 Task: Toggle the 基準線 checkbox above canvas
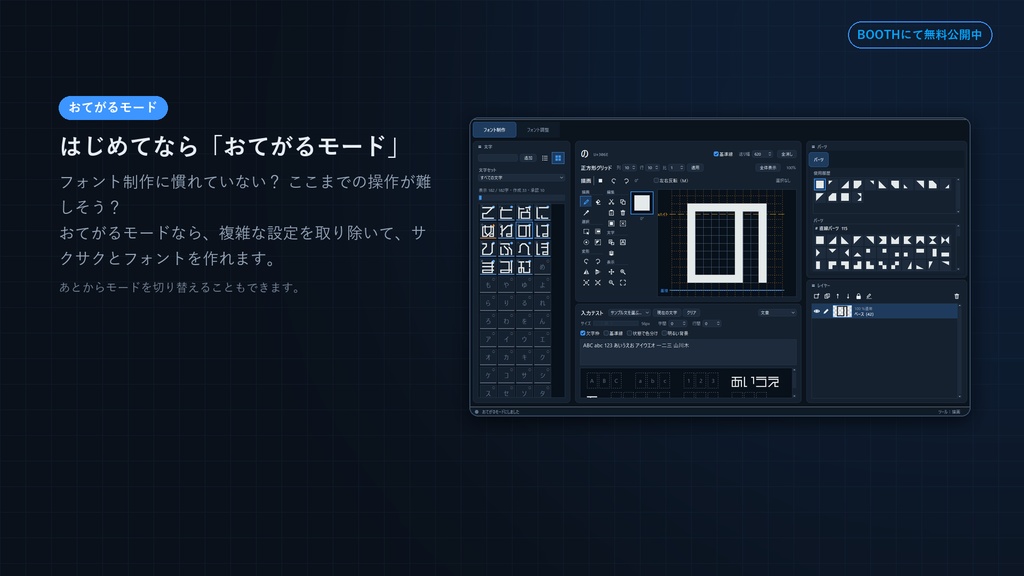click(x=716, y=154)
